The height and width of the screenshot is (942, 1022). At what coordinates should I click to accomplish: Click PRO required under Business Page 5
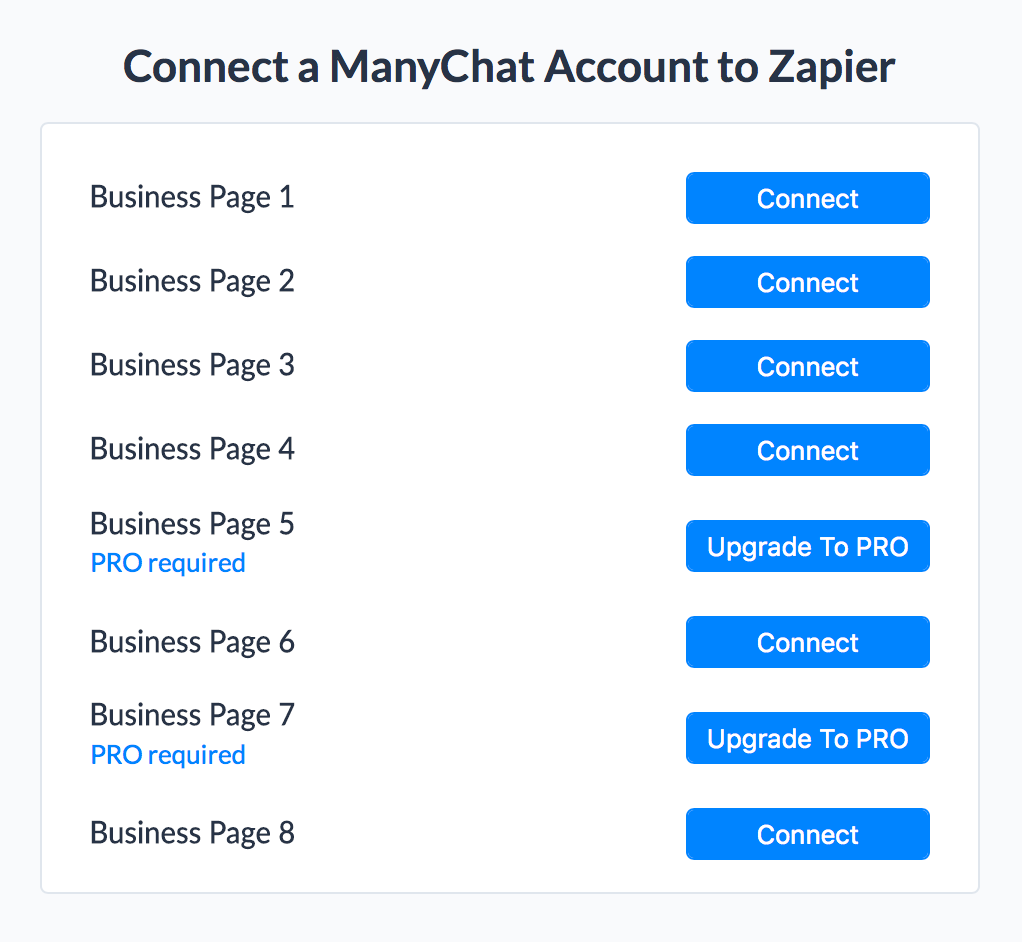(x=168, y=563)
